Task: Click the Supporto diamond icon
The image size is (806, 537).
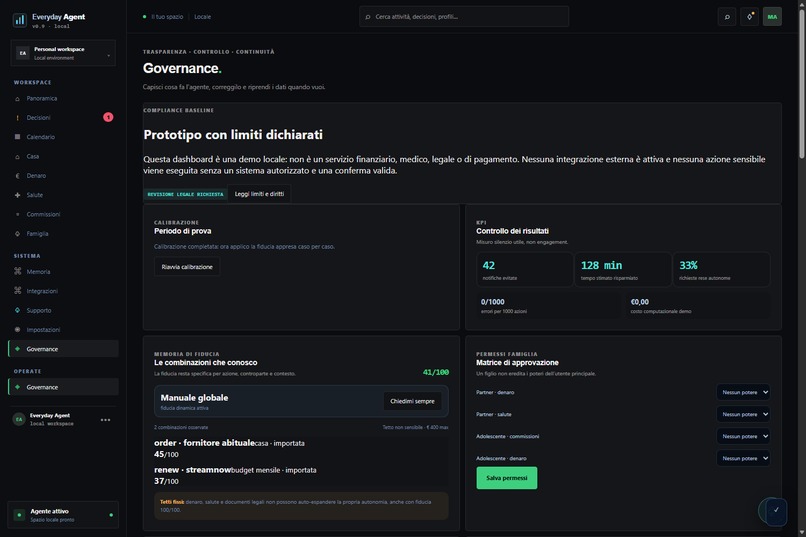Action: (17, 310)
